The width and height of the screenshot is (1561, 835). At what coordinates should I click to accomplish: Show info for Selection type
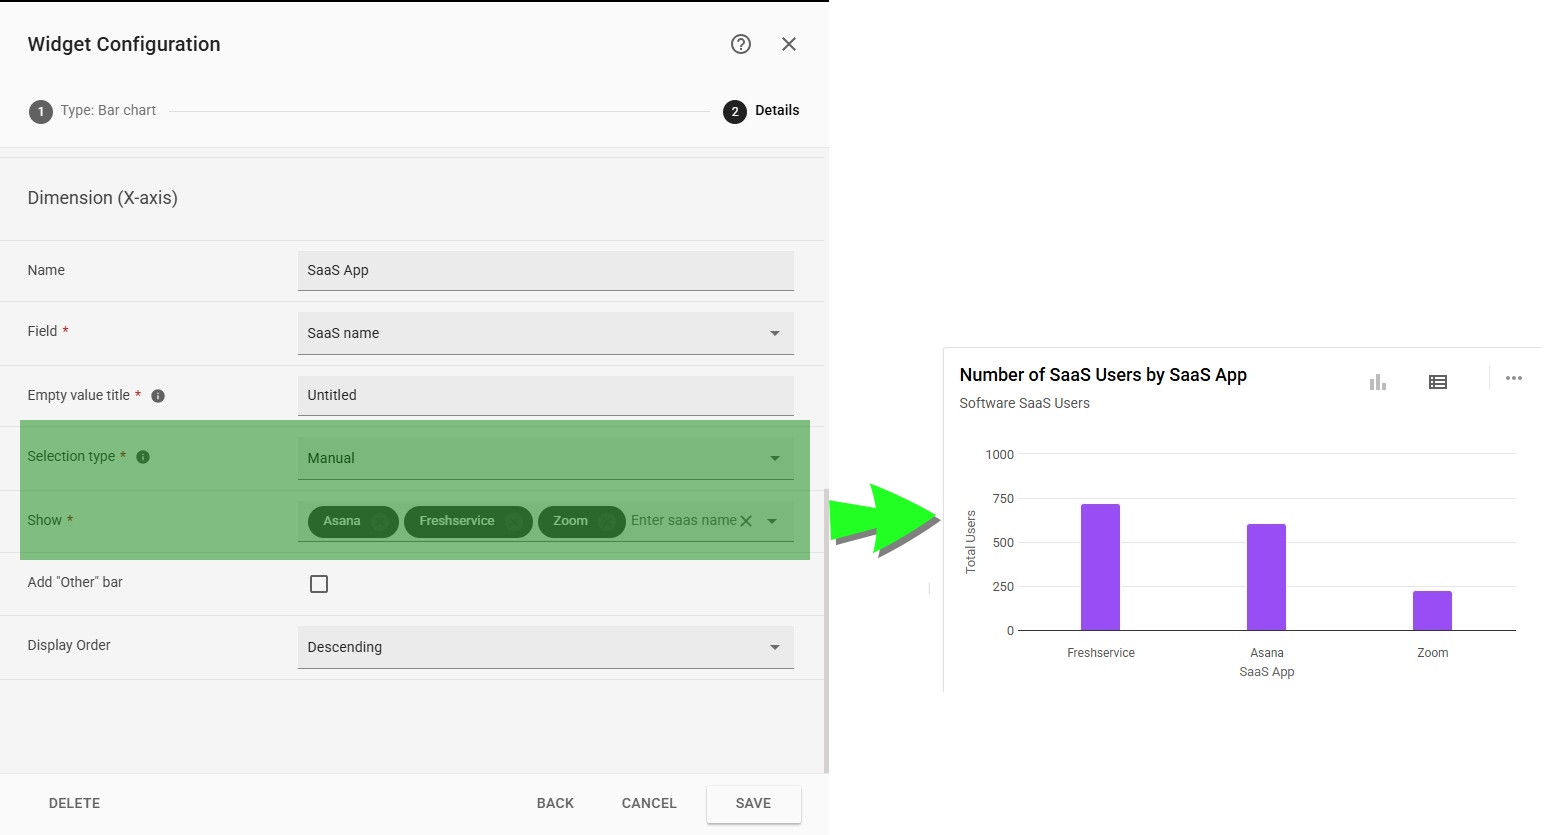coord(143,457)
